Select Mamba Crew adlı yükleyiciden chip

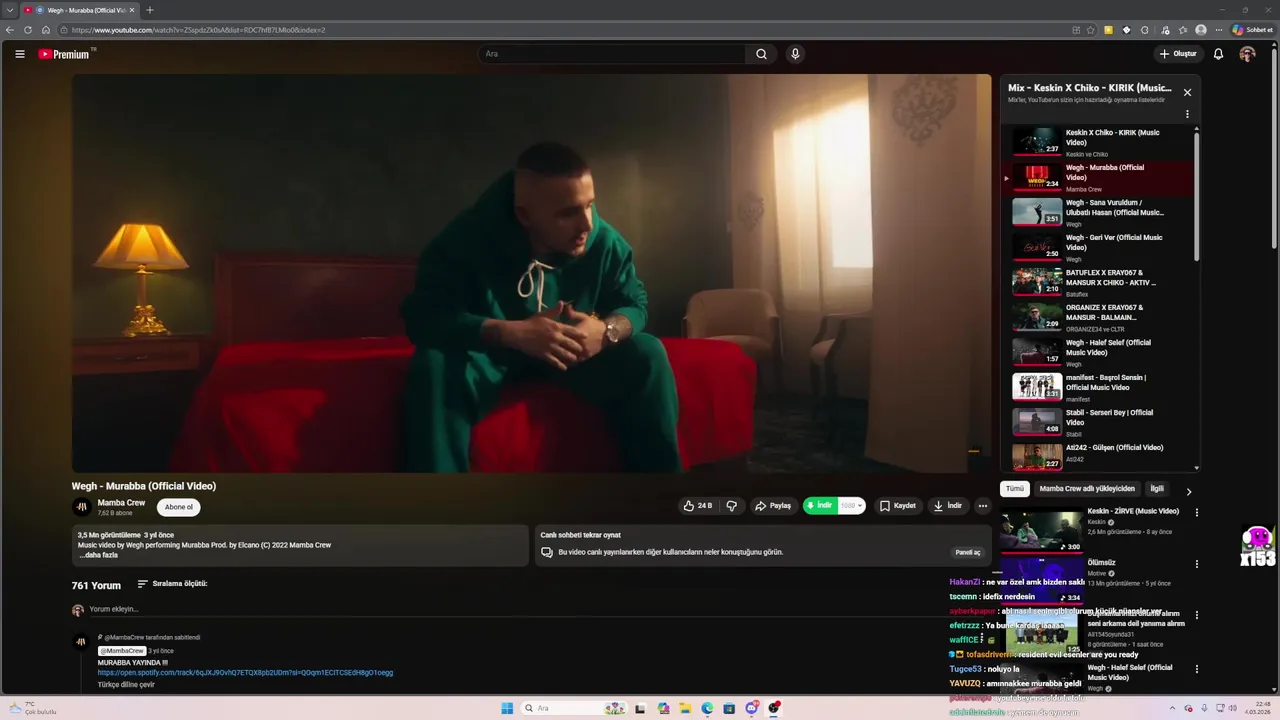pyautogui.click(x=1087, y=489)
